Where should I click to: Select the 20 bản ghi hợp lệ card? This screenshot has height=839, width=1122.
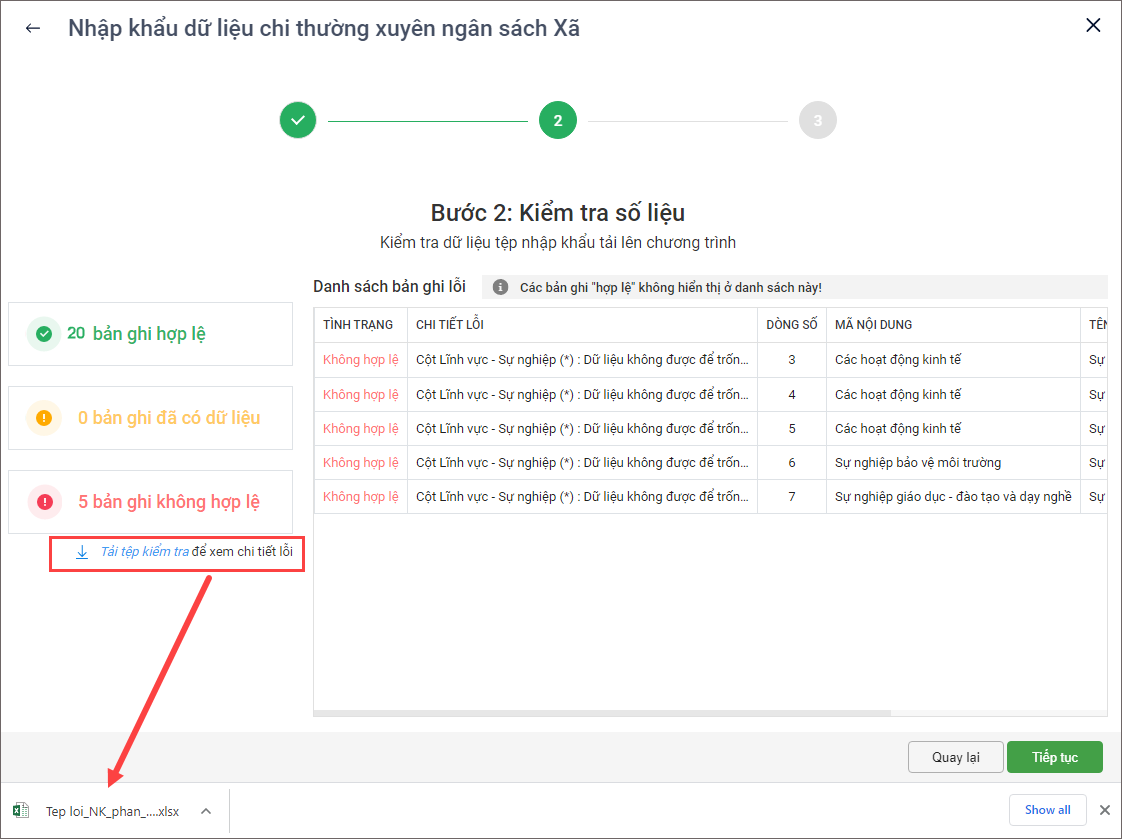[x=150, y=334]
